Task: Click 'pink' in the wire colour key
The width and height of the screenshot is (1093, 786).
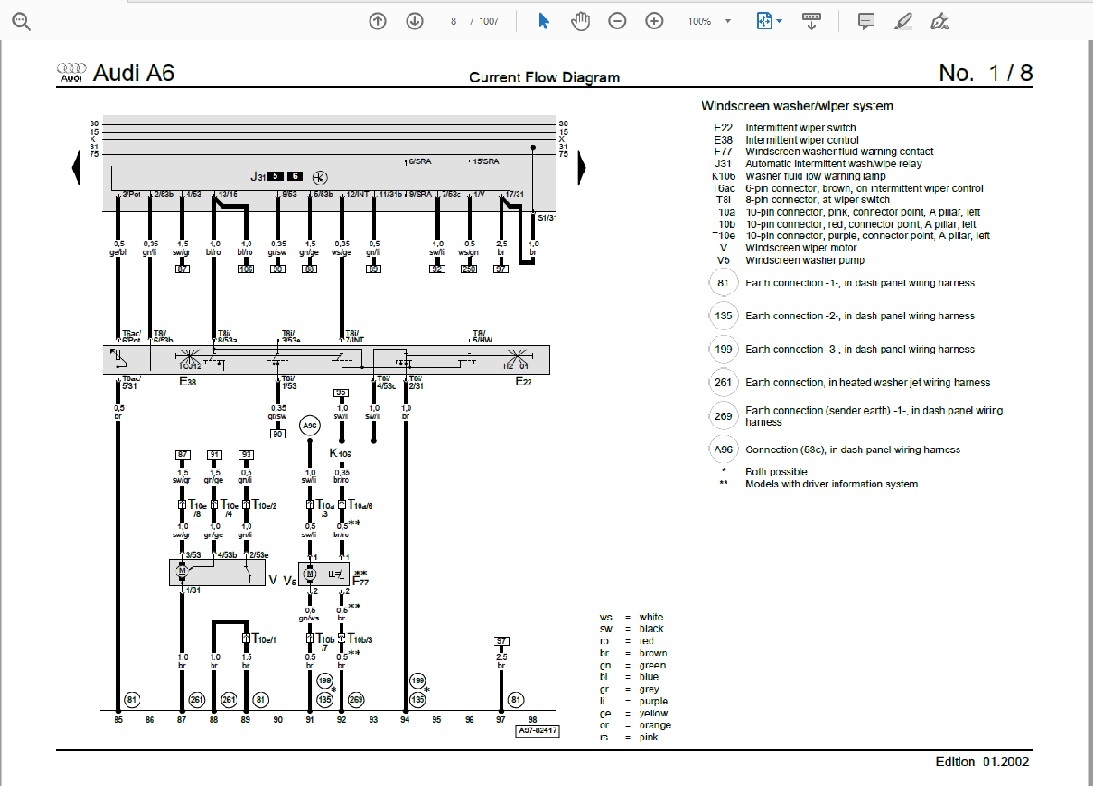Action: click(x=648, y=737)
